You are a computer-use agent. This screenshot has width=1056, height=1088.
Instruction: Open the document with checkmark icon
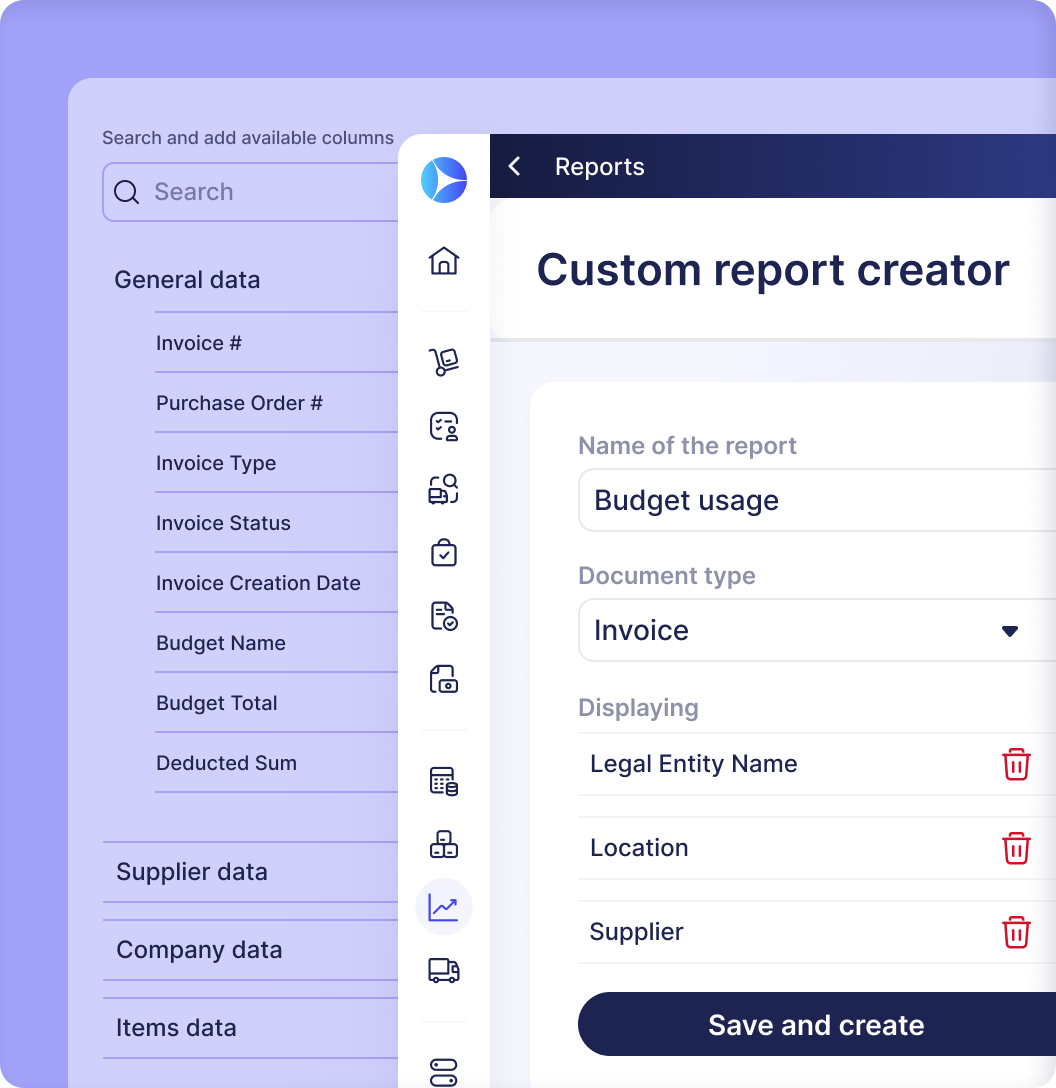click(x=444, y=616)
